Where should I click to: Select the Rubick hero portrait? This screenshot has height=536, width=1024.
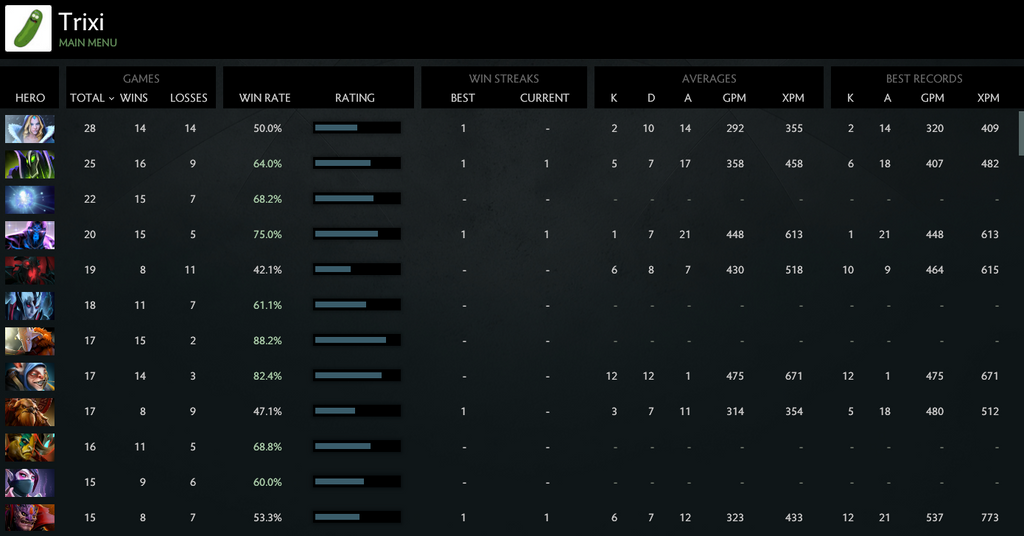[x=30, y=164]
